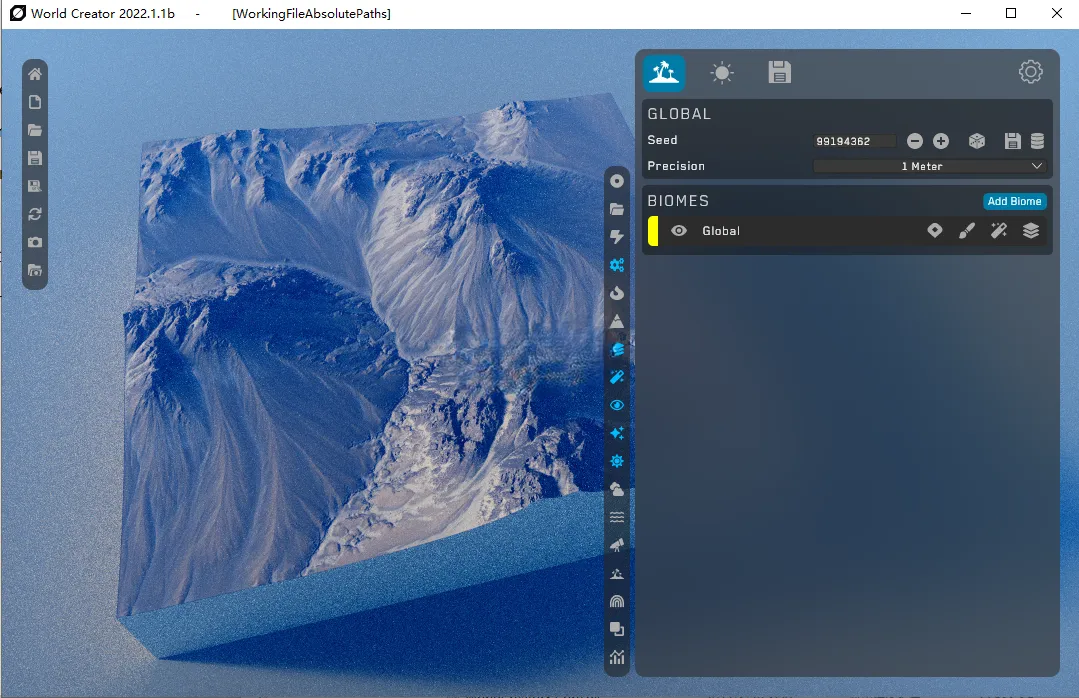Click the magic wand icon on Global biome
Viewport: 1079px width, 698px height.
(x=999, y=231)
